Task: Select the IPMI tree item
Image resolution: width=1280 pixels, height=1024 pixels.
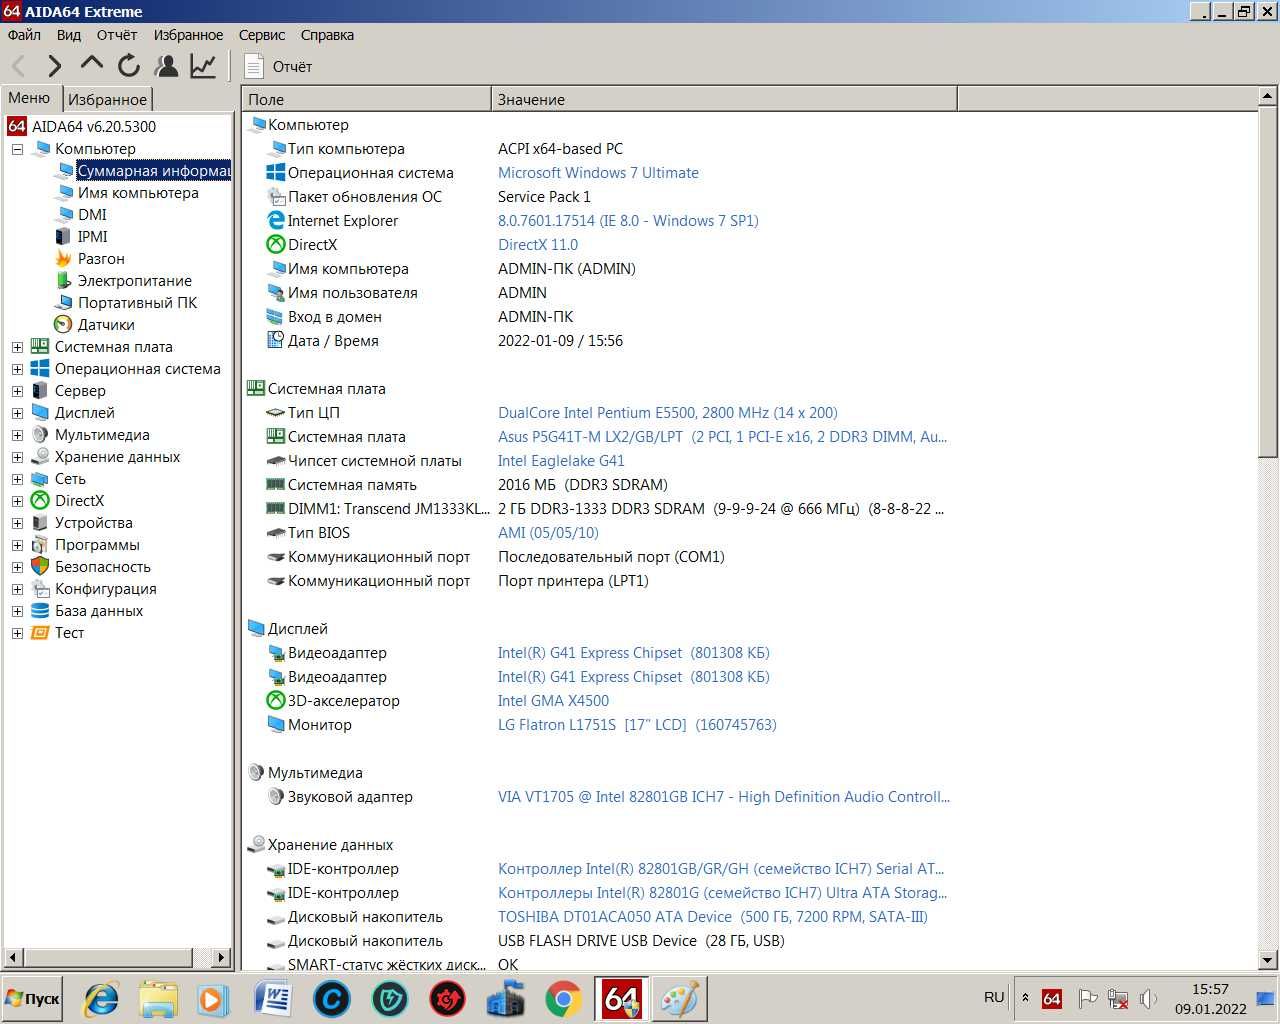Action: [92, 237]
